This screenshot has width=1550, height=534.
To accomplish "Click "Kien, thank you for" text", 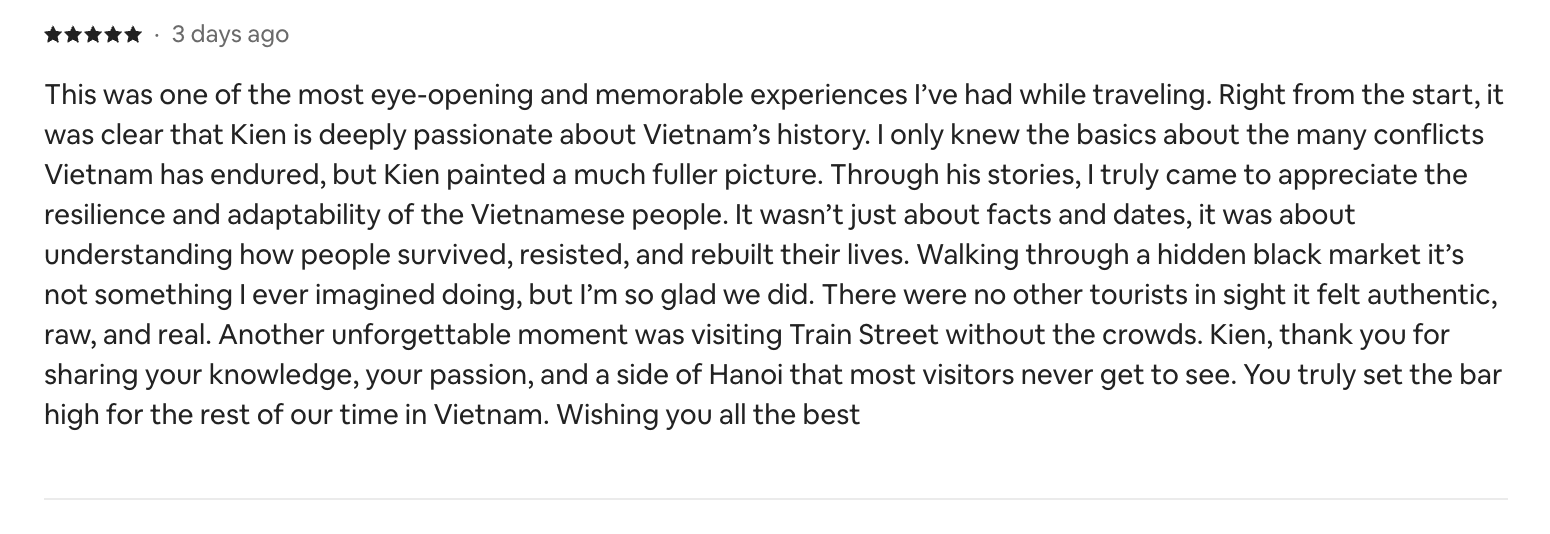I will 1329,334.
